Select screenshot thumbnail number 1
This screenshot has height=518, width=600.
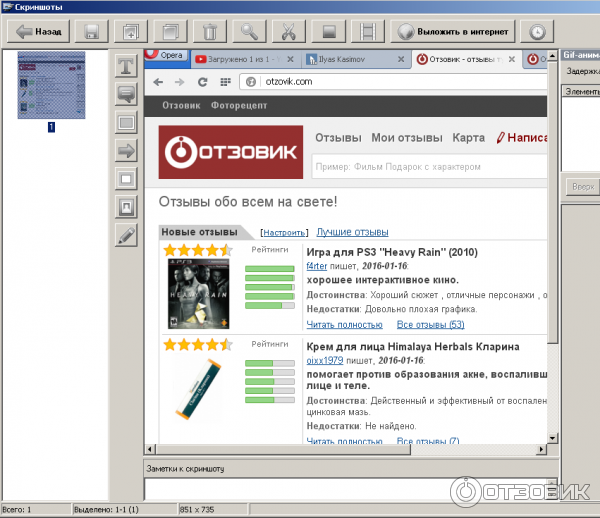51,85
